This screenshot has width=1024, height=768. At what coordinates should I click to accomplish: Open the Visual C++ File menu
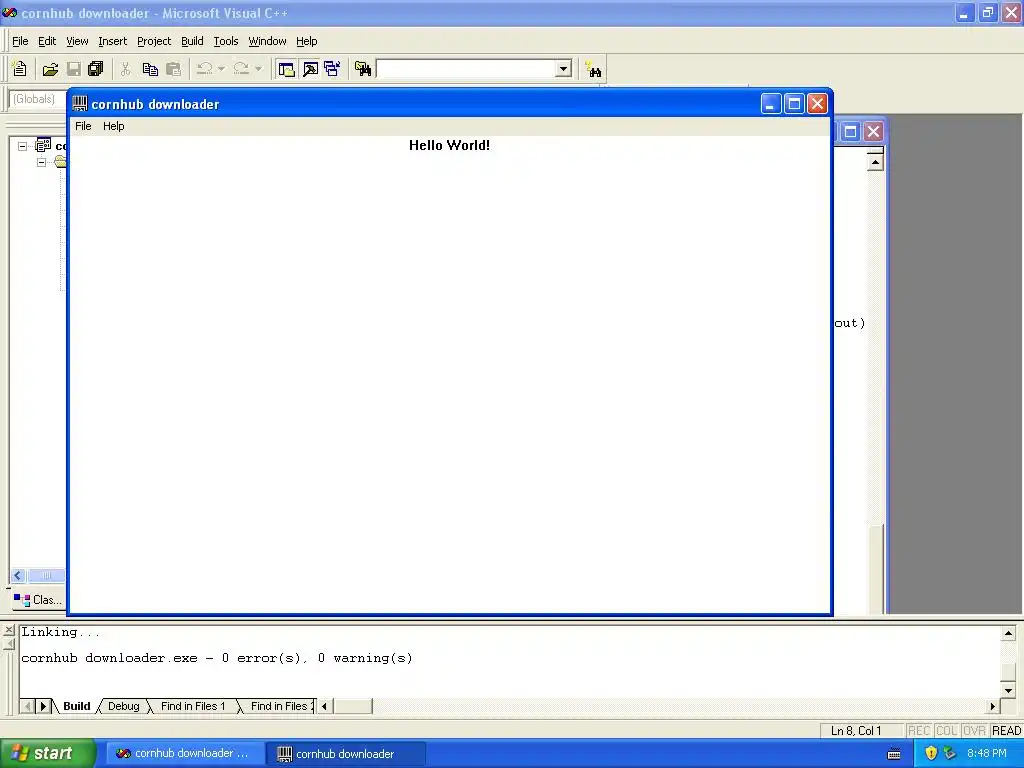(x=20, y=41)
